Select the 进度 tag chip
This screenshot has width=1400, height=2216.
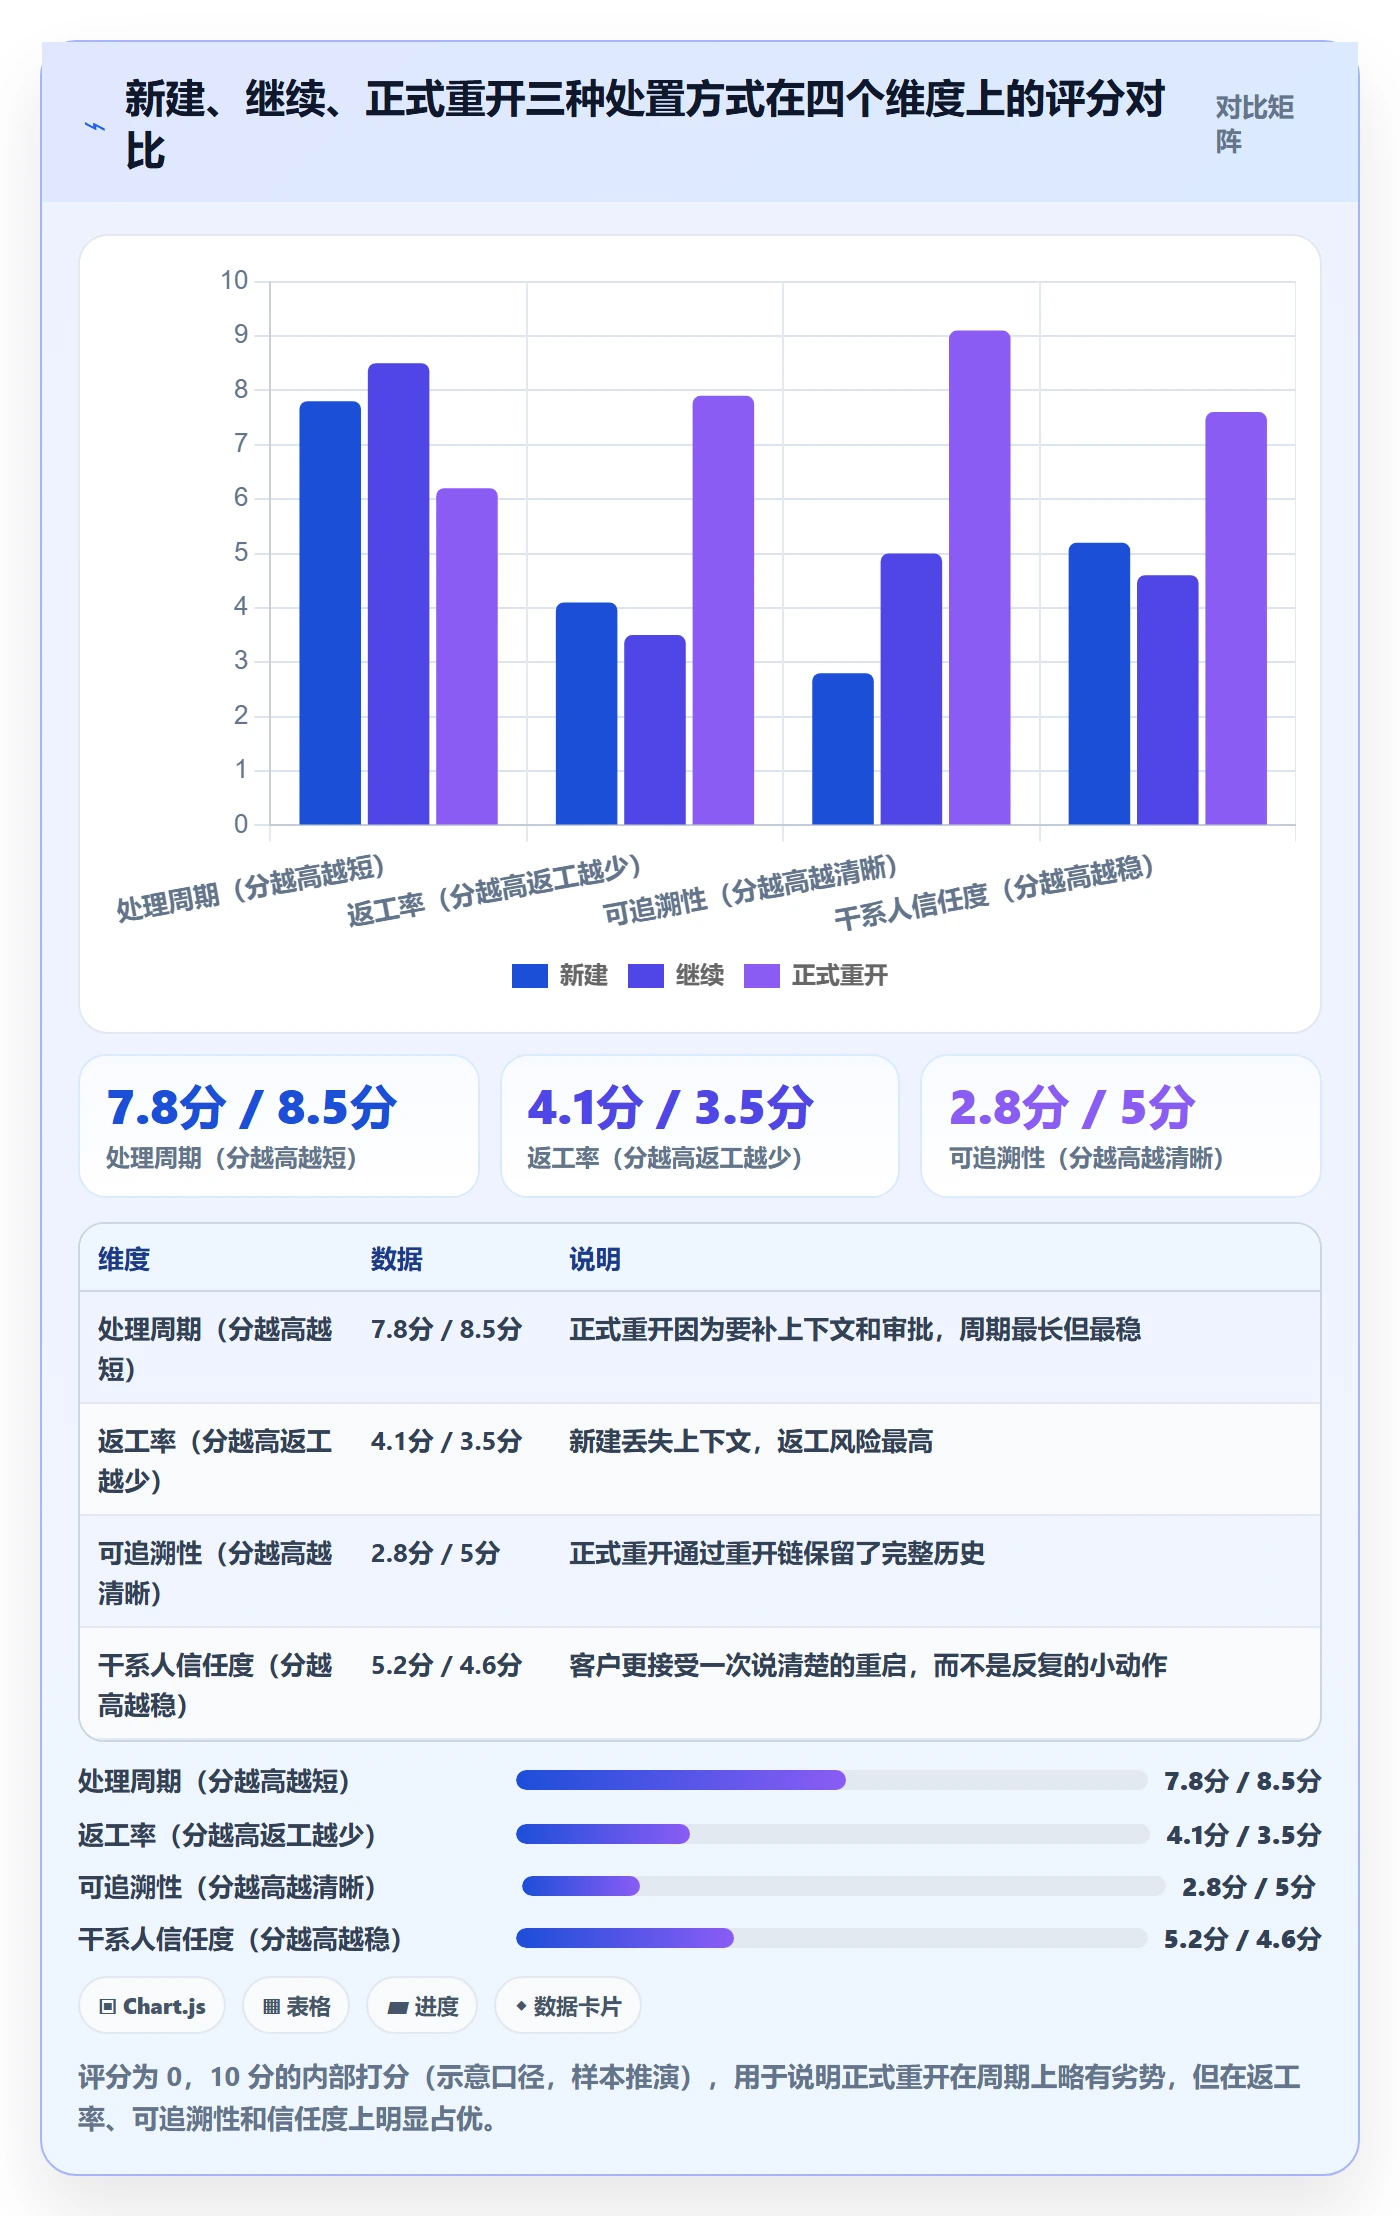point(422,2005)
